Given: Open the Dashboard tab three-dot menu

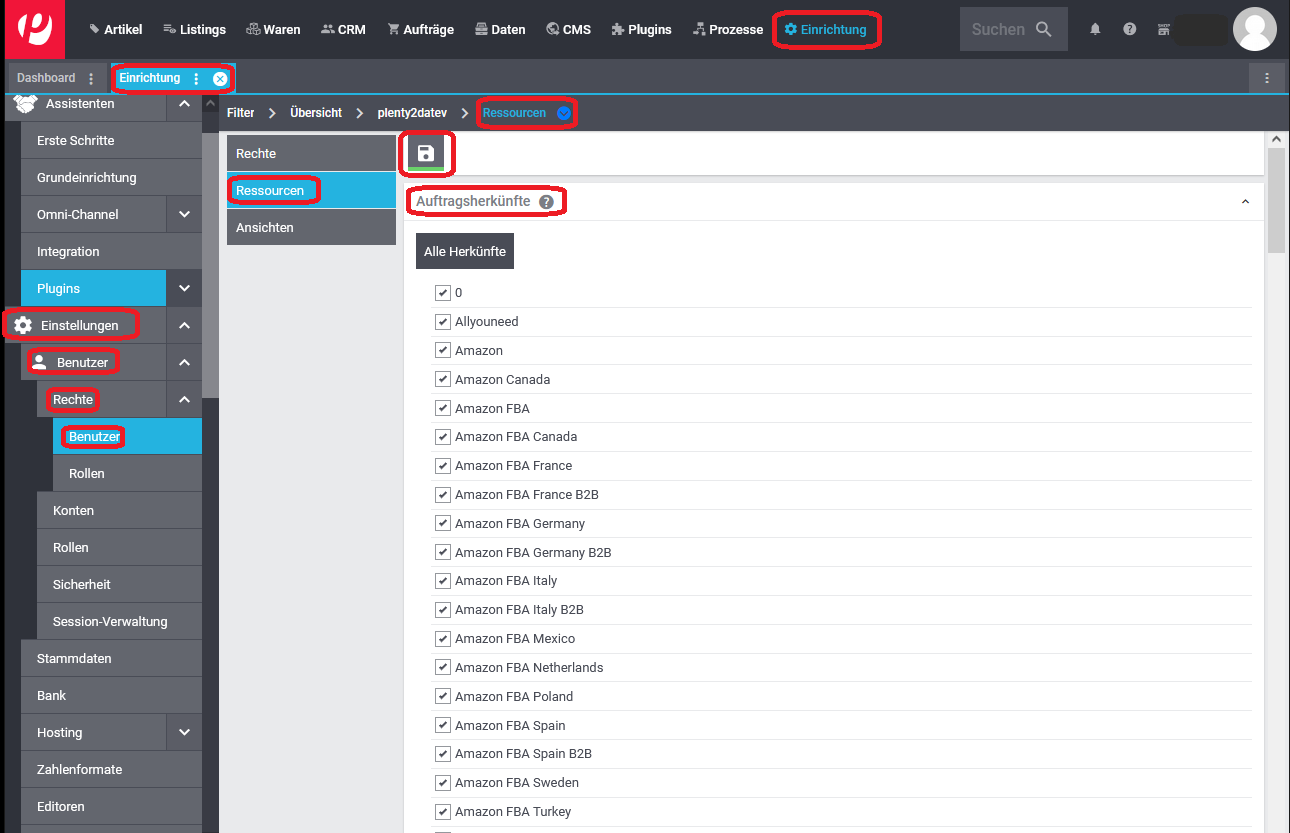Looking at the screenshot, I should tap(92, 78).
